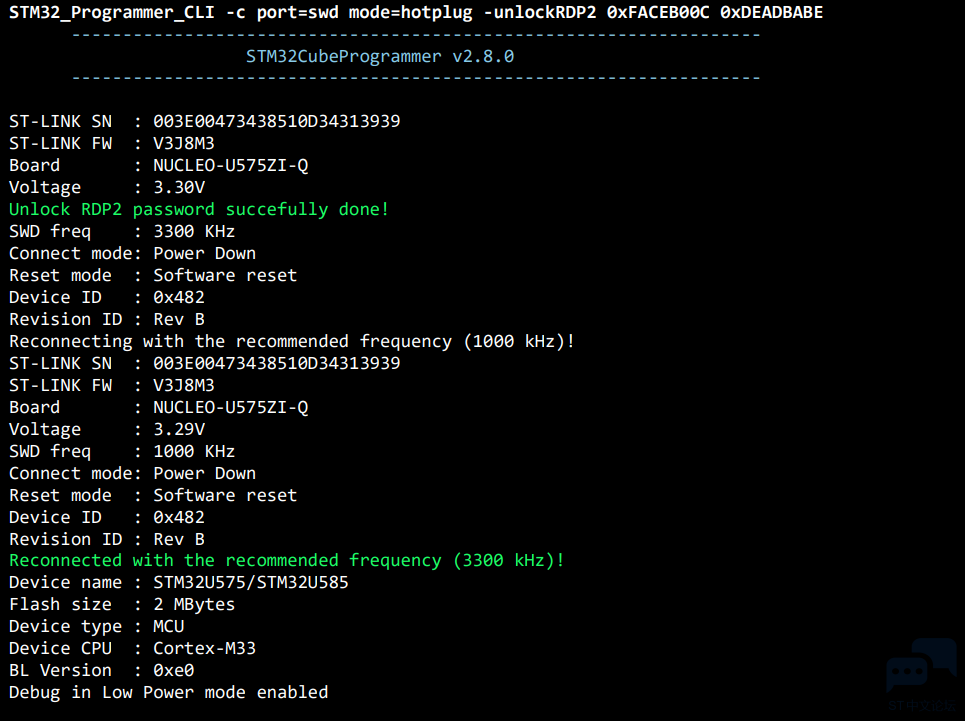Click the STM32_Programmer_CLI command line
Screen dimensions: 965x721
(x=416, y=13)
